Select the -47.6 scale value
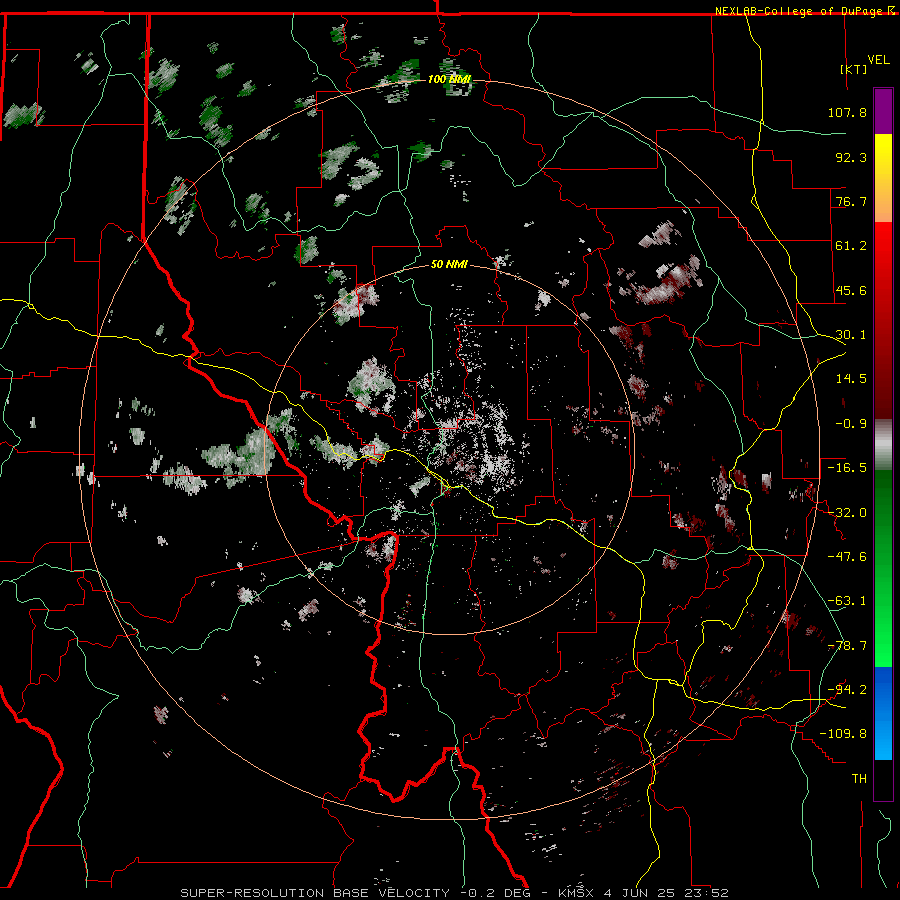 click(x=847, y=557)
